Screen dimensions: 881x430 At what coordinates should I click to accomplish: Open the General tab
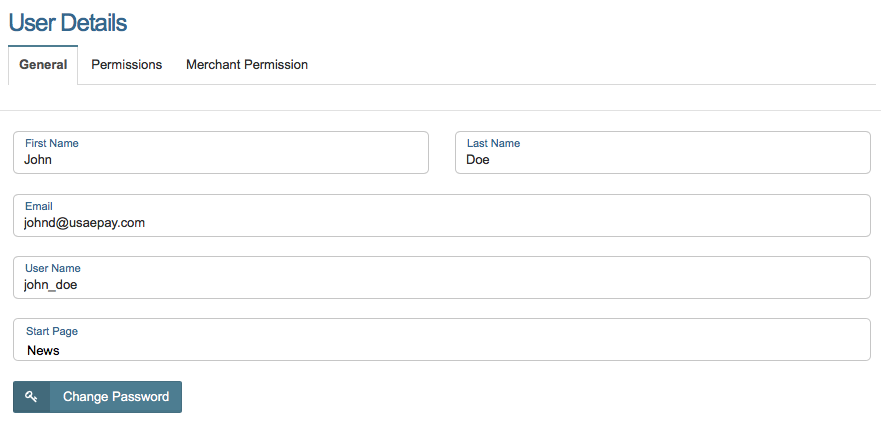pyautogui.click(x=43, y=65)
